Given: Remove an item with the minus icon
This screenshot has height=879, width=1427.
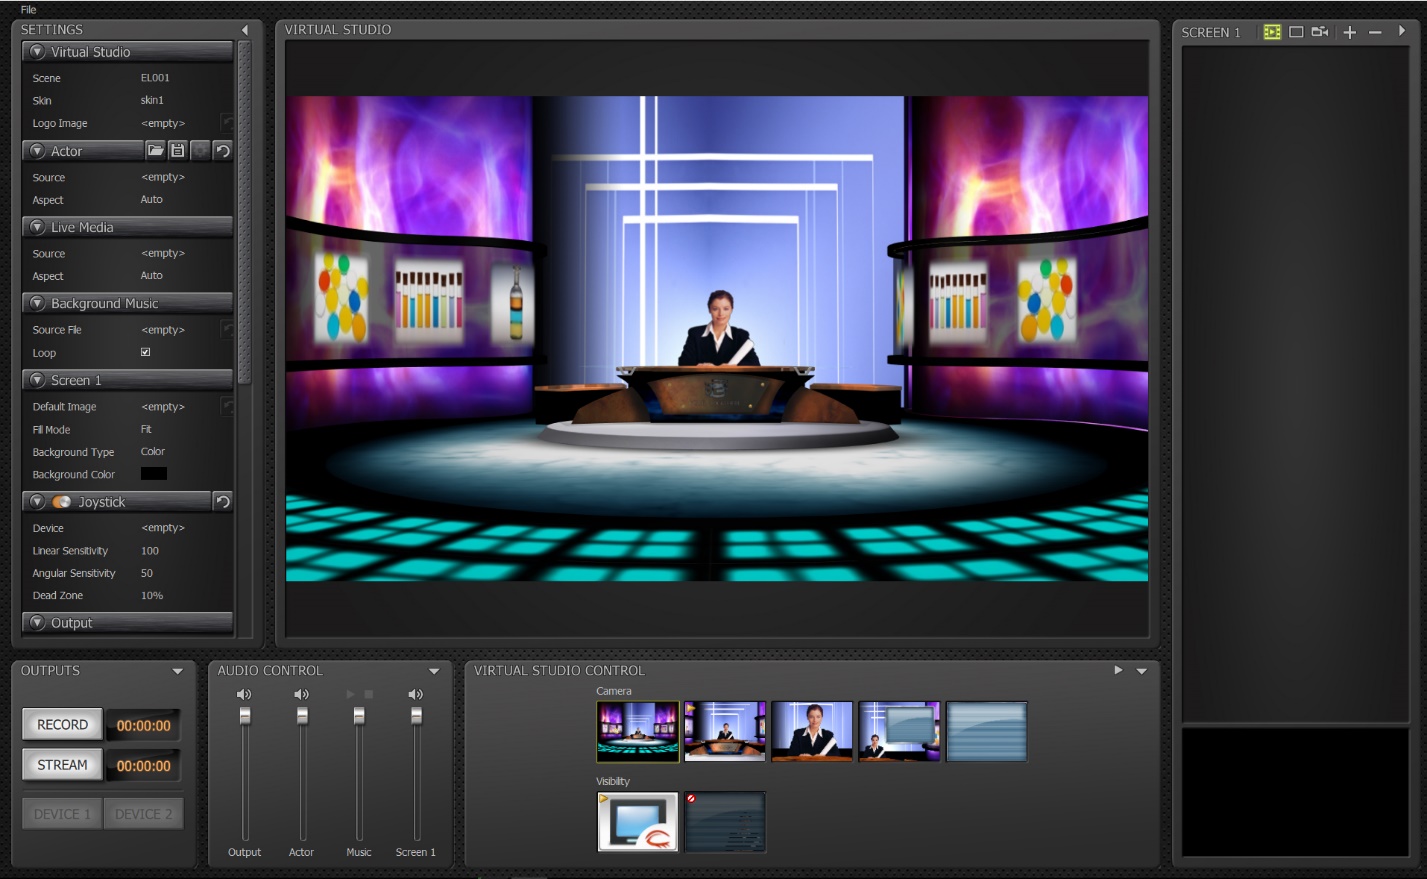Looking at the screenshot, I should click(x=1375, y=32).
